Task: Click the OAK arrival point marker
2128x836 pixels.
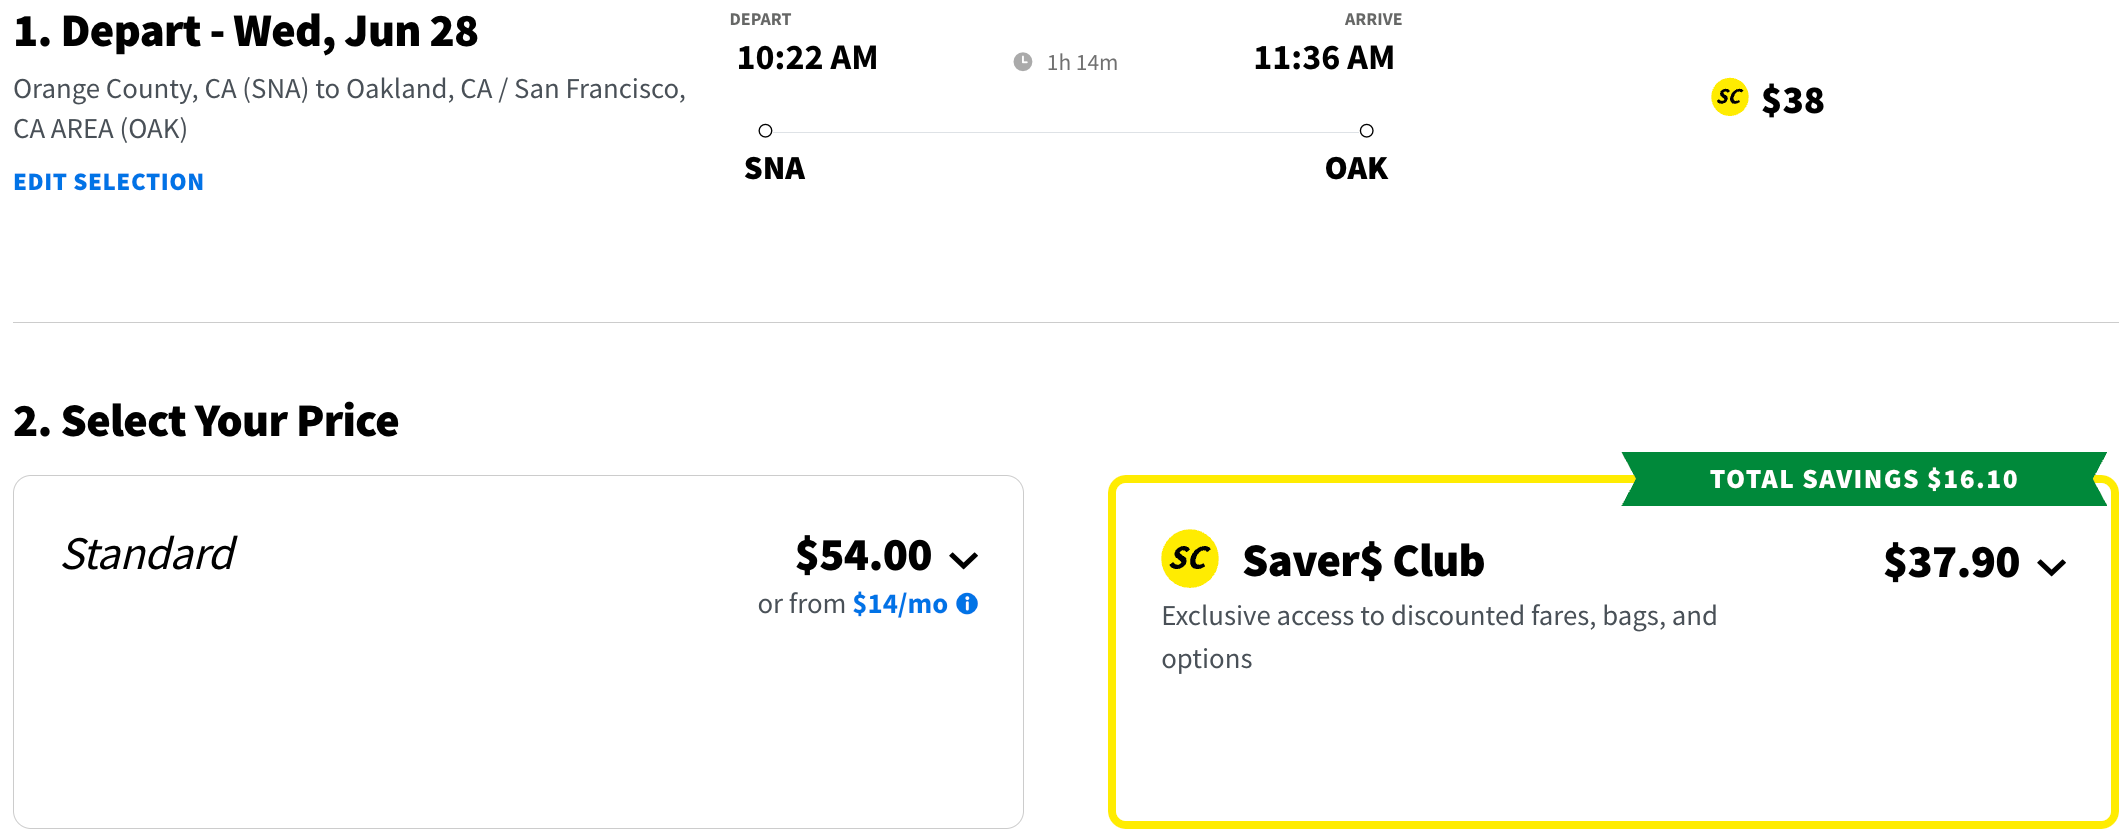Action: [x=1366, y=131]
